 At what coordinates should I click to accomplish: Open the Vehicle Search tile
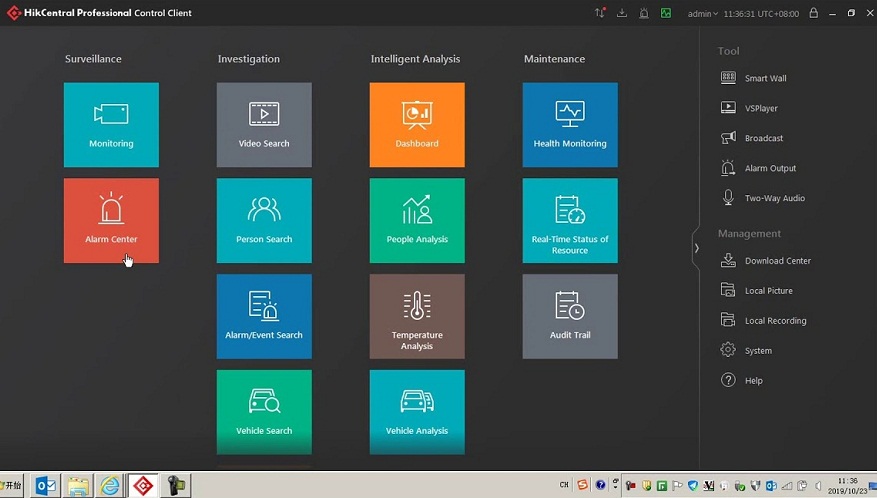tap(264, 412)
